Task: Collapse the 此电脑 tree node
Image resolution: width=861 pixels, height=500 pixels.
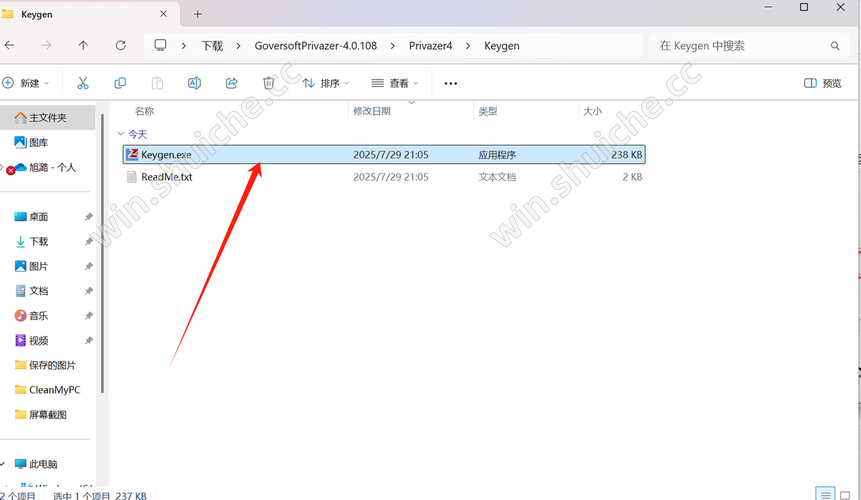Action: click(3, 464)
